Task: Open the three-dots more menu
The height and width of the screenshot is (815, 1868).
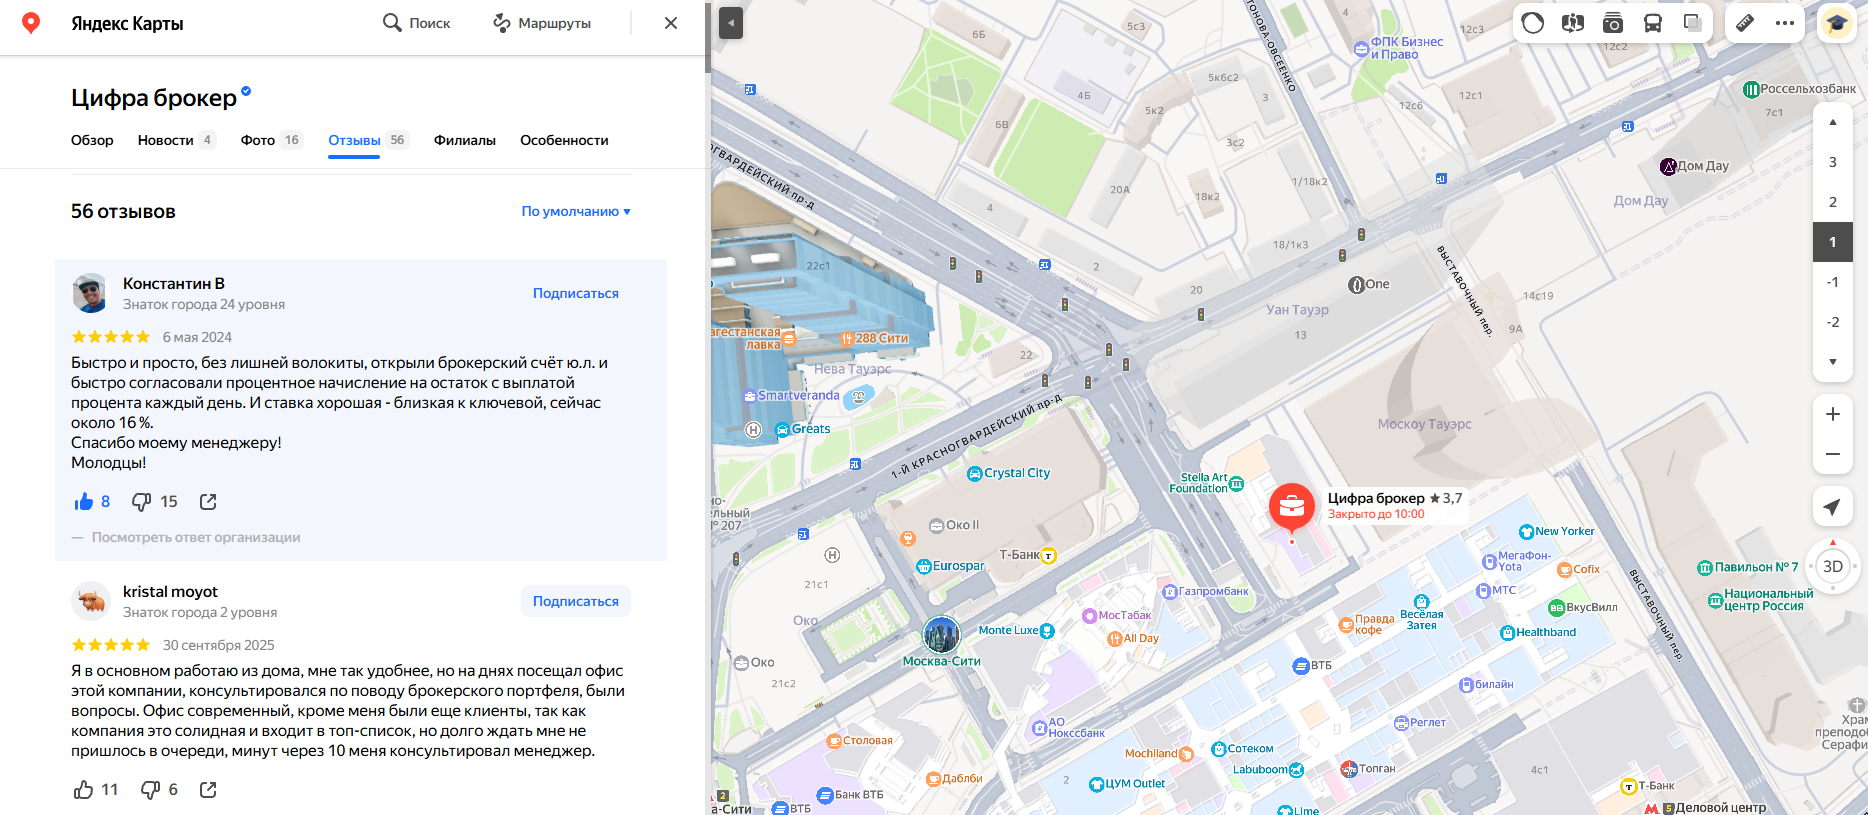Action: 1785,23
